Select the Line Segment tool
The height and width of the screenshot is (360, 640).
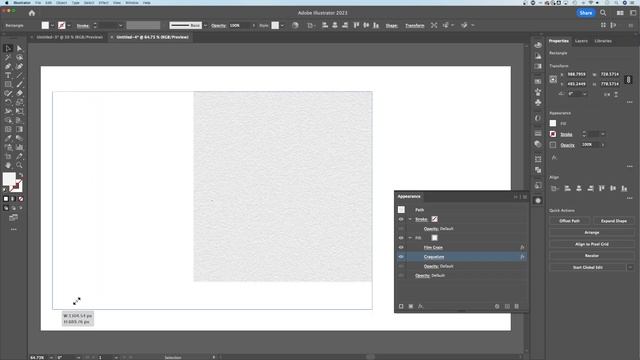(20, 76)
